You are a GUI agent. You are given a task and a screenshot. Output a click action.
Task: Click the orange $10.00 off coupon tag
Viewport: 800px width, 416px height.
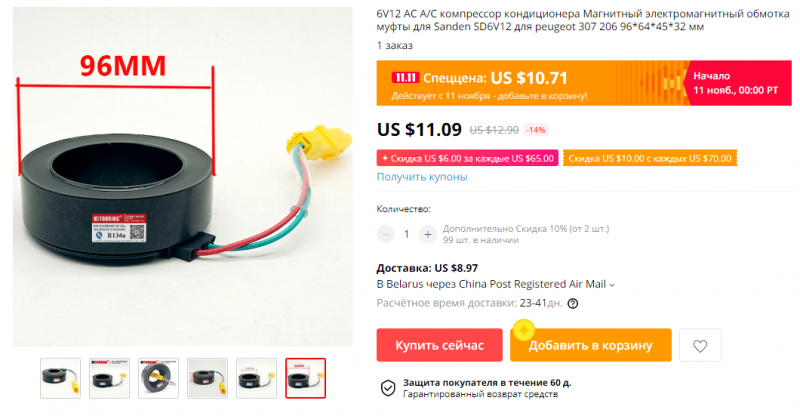tap(650, 158)
